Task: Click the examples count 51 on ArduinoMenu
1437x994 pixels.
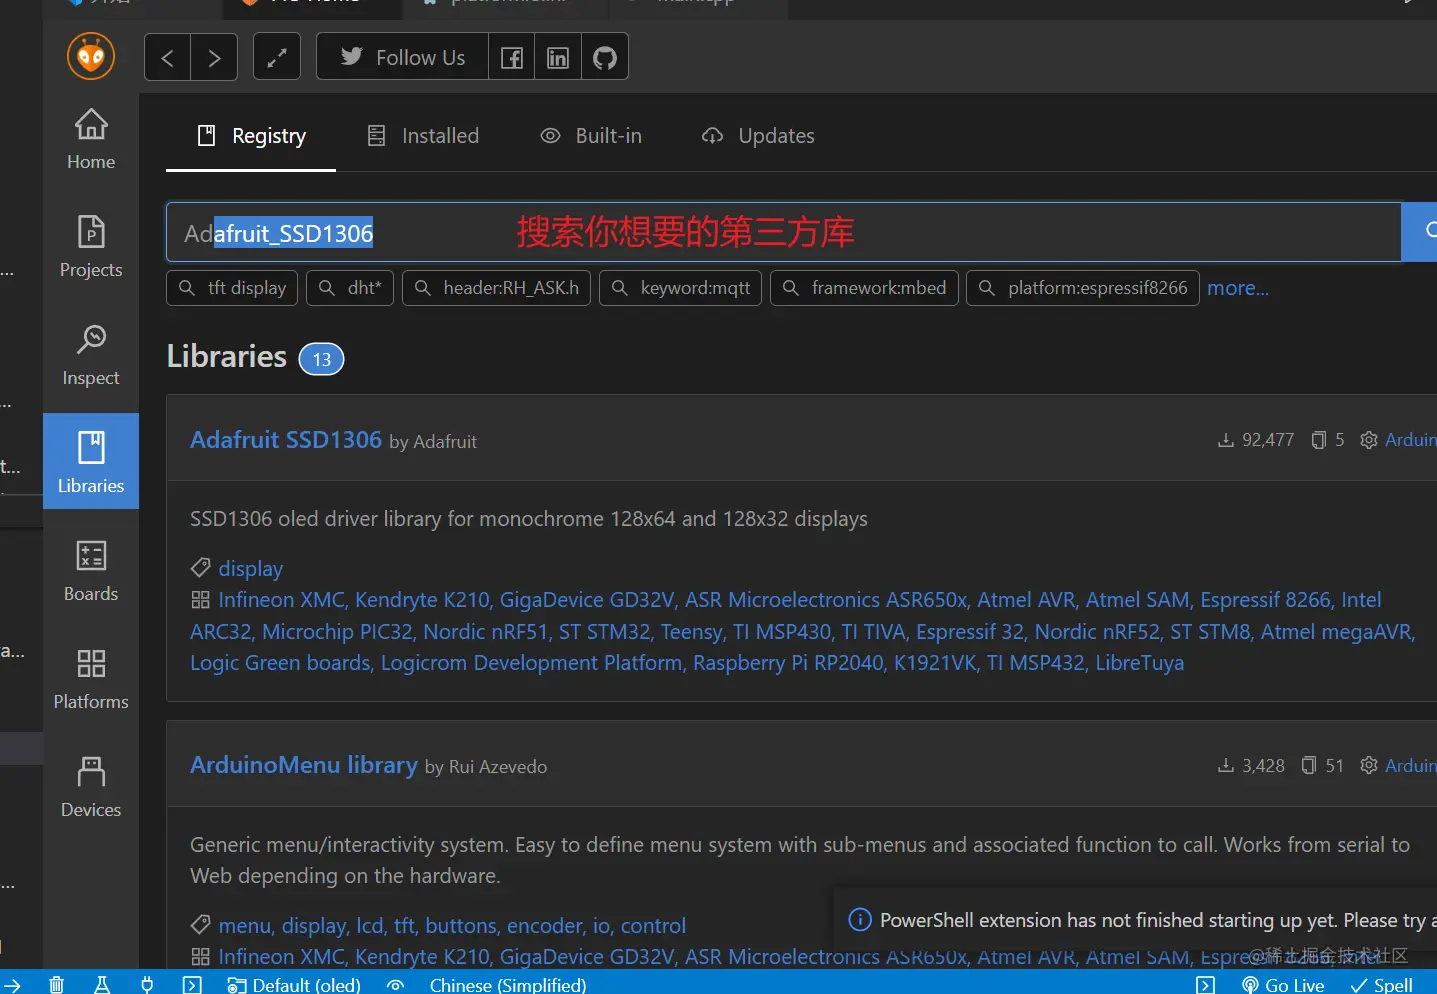Action: pos(1323,766)
